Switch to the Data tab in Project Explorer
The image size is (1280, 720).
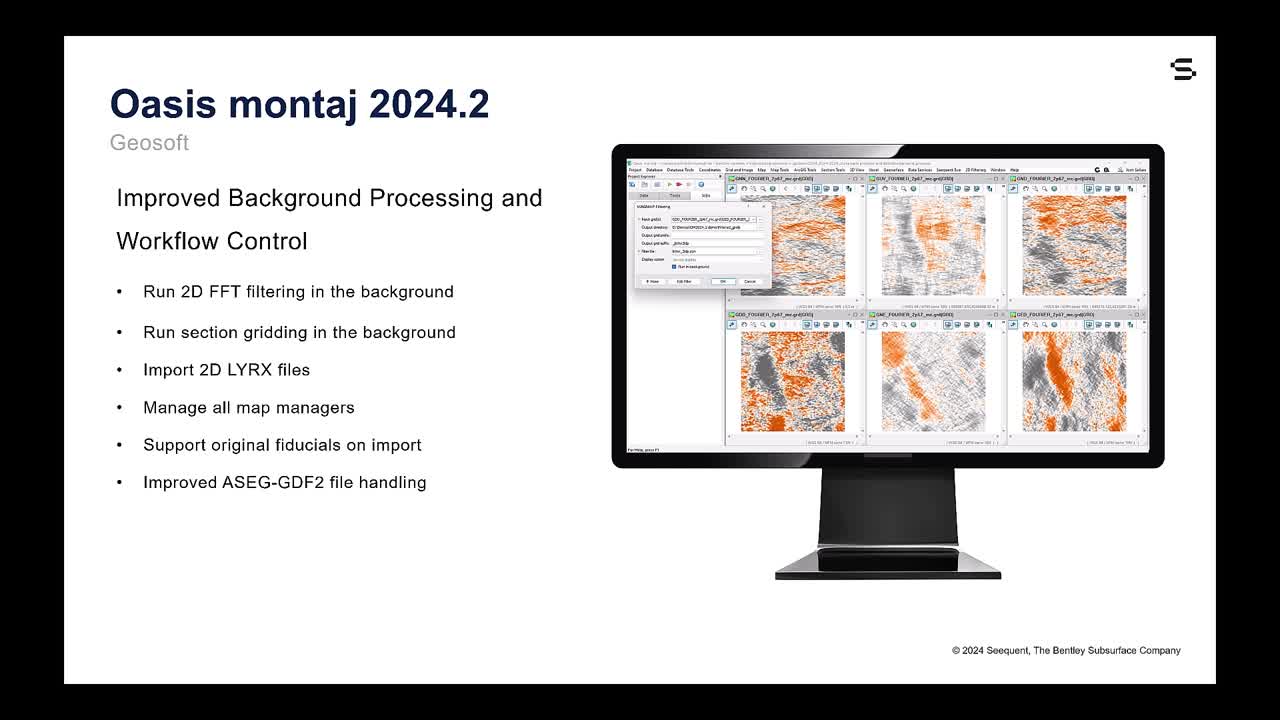point(644,195)
